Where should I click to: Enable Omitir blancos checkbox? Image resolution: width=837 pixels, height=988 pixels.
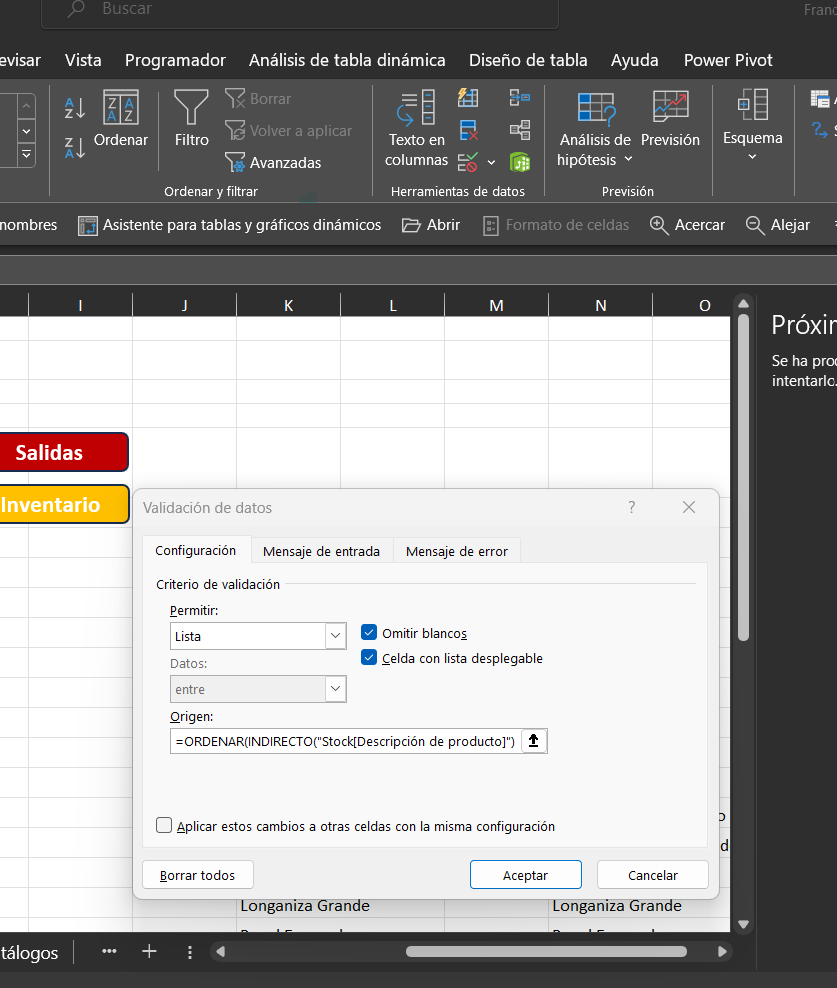369,632
